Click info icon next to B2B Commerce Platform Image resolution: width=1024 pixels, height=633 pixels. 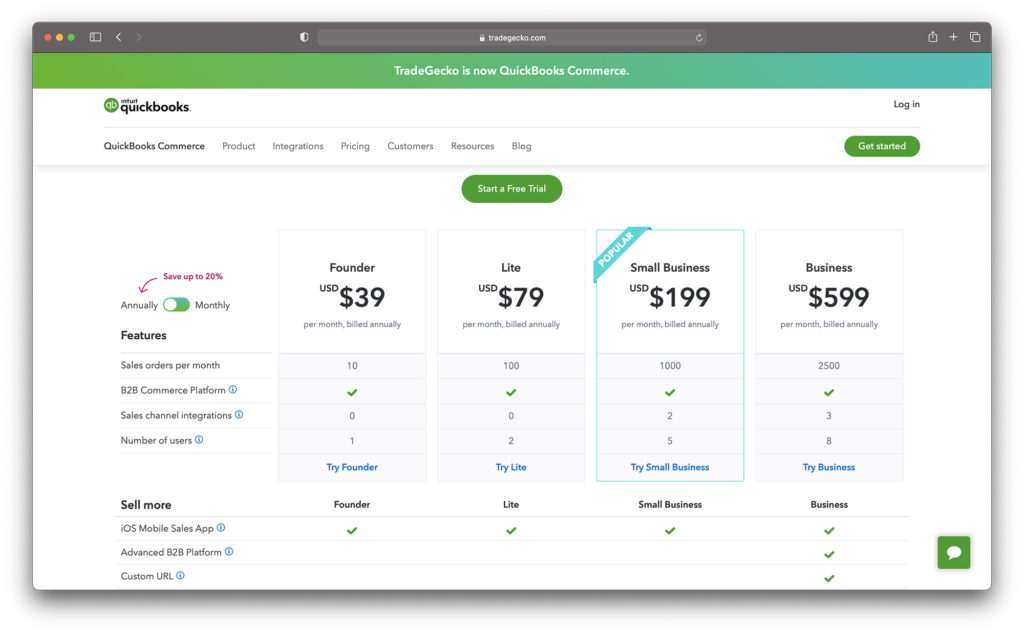click(233, 390)
